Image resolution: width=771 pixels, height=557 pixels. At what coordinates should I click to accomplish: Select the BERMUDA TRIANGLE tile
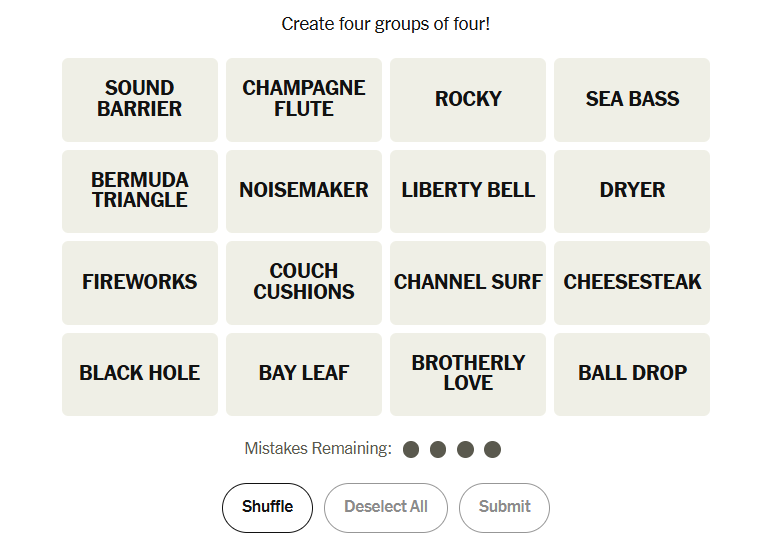[140, 191]
